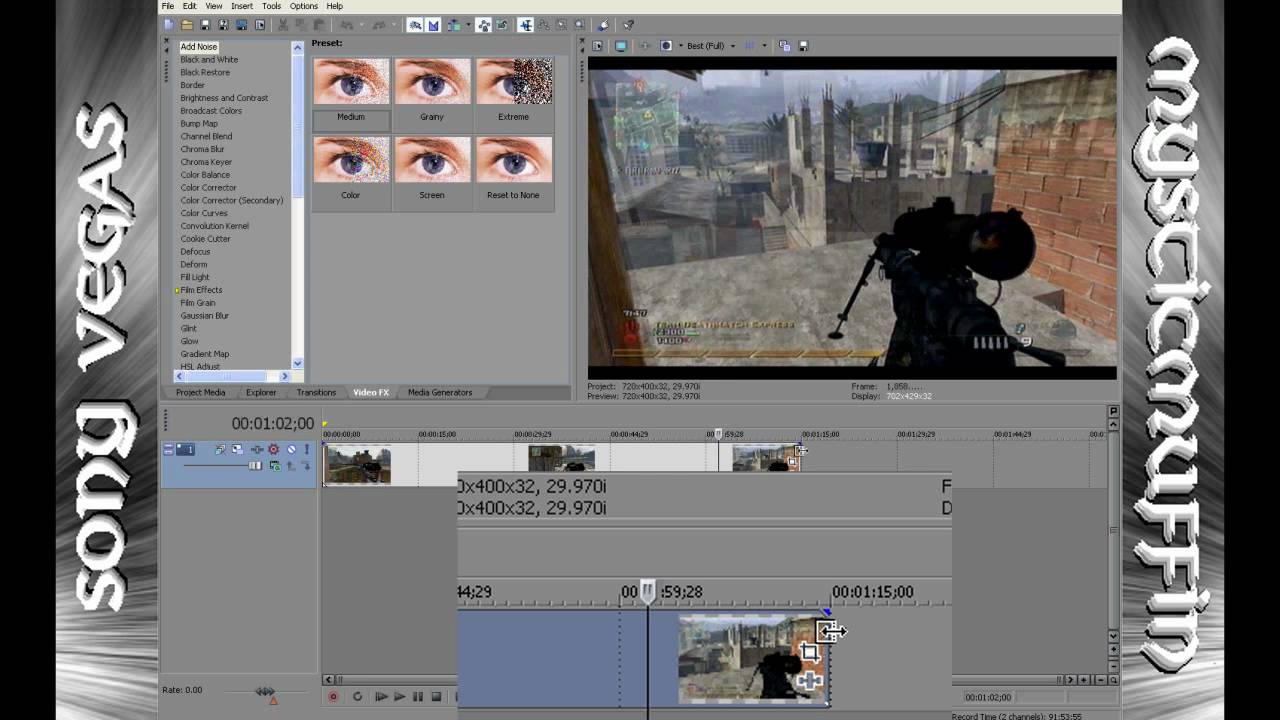Toggle Loop Playback in transport bar

[357, 697]
